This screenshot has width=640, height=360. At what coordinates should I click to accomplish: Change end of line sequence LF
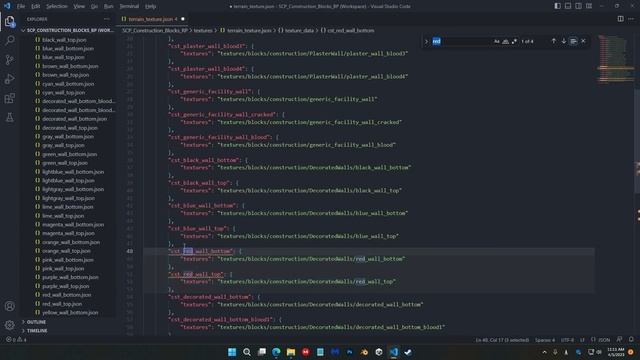point(582,340)
